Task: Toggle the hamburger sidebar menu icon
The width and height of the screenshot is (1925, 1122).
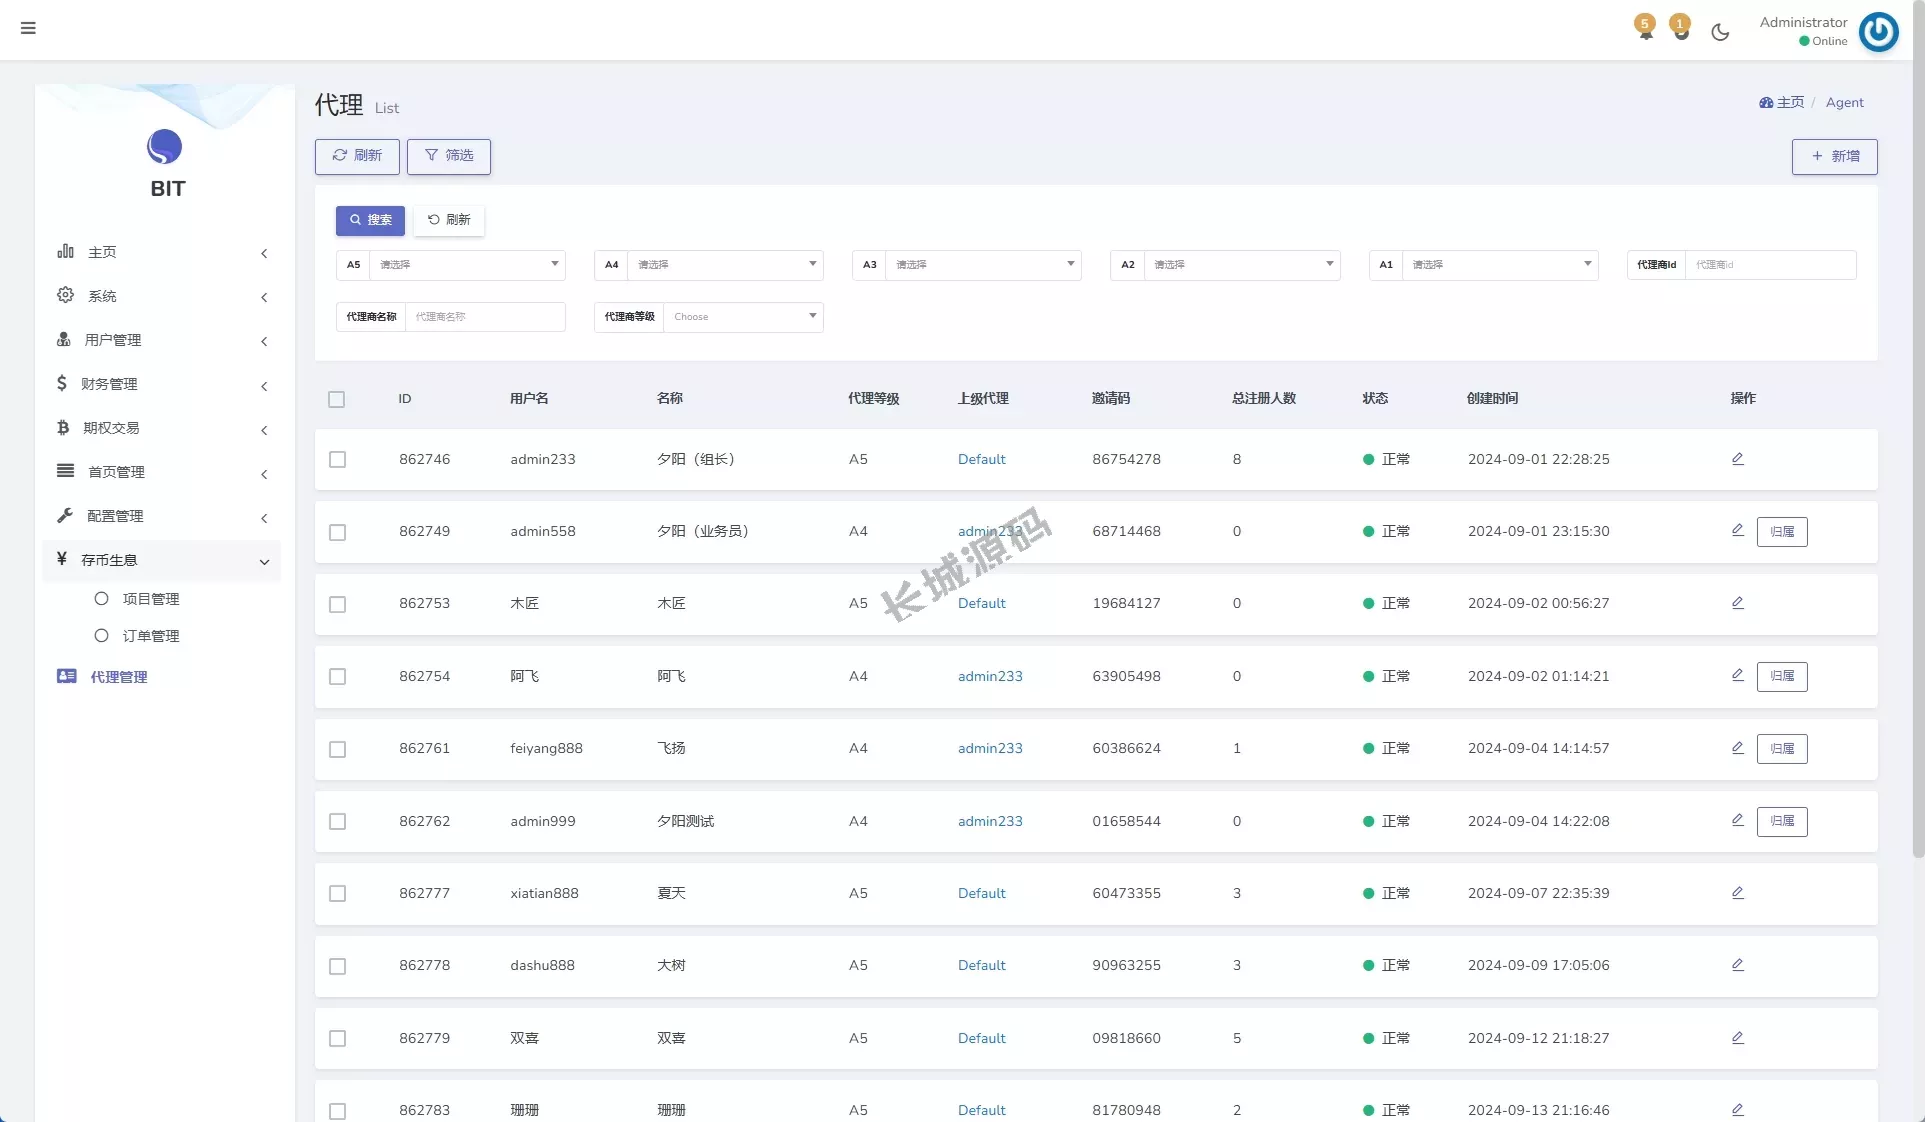Action: click(28, 28)
